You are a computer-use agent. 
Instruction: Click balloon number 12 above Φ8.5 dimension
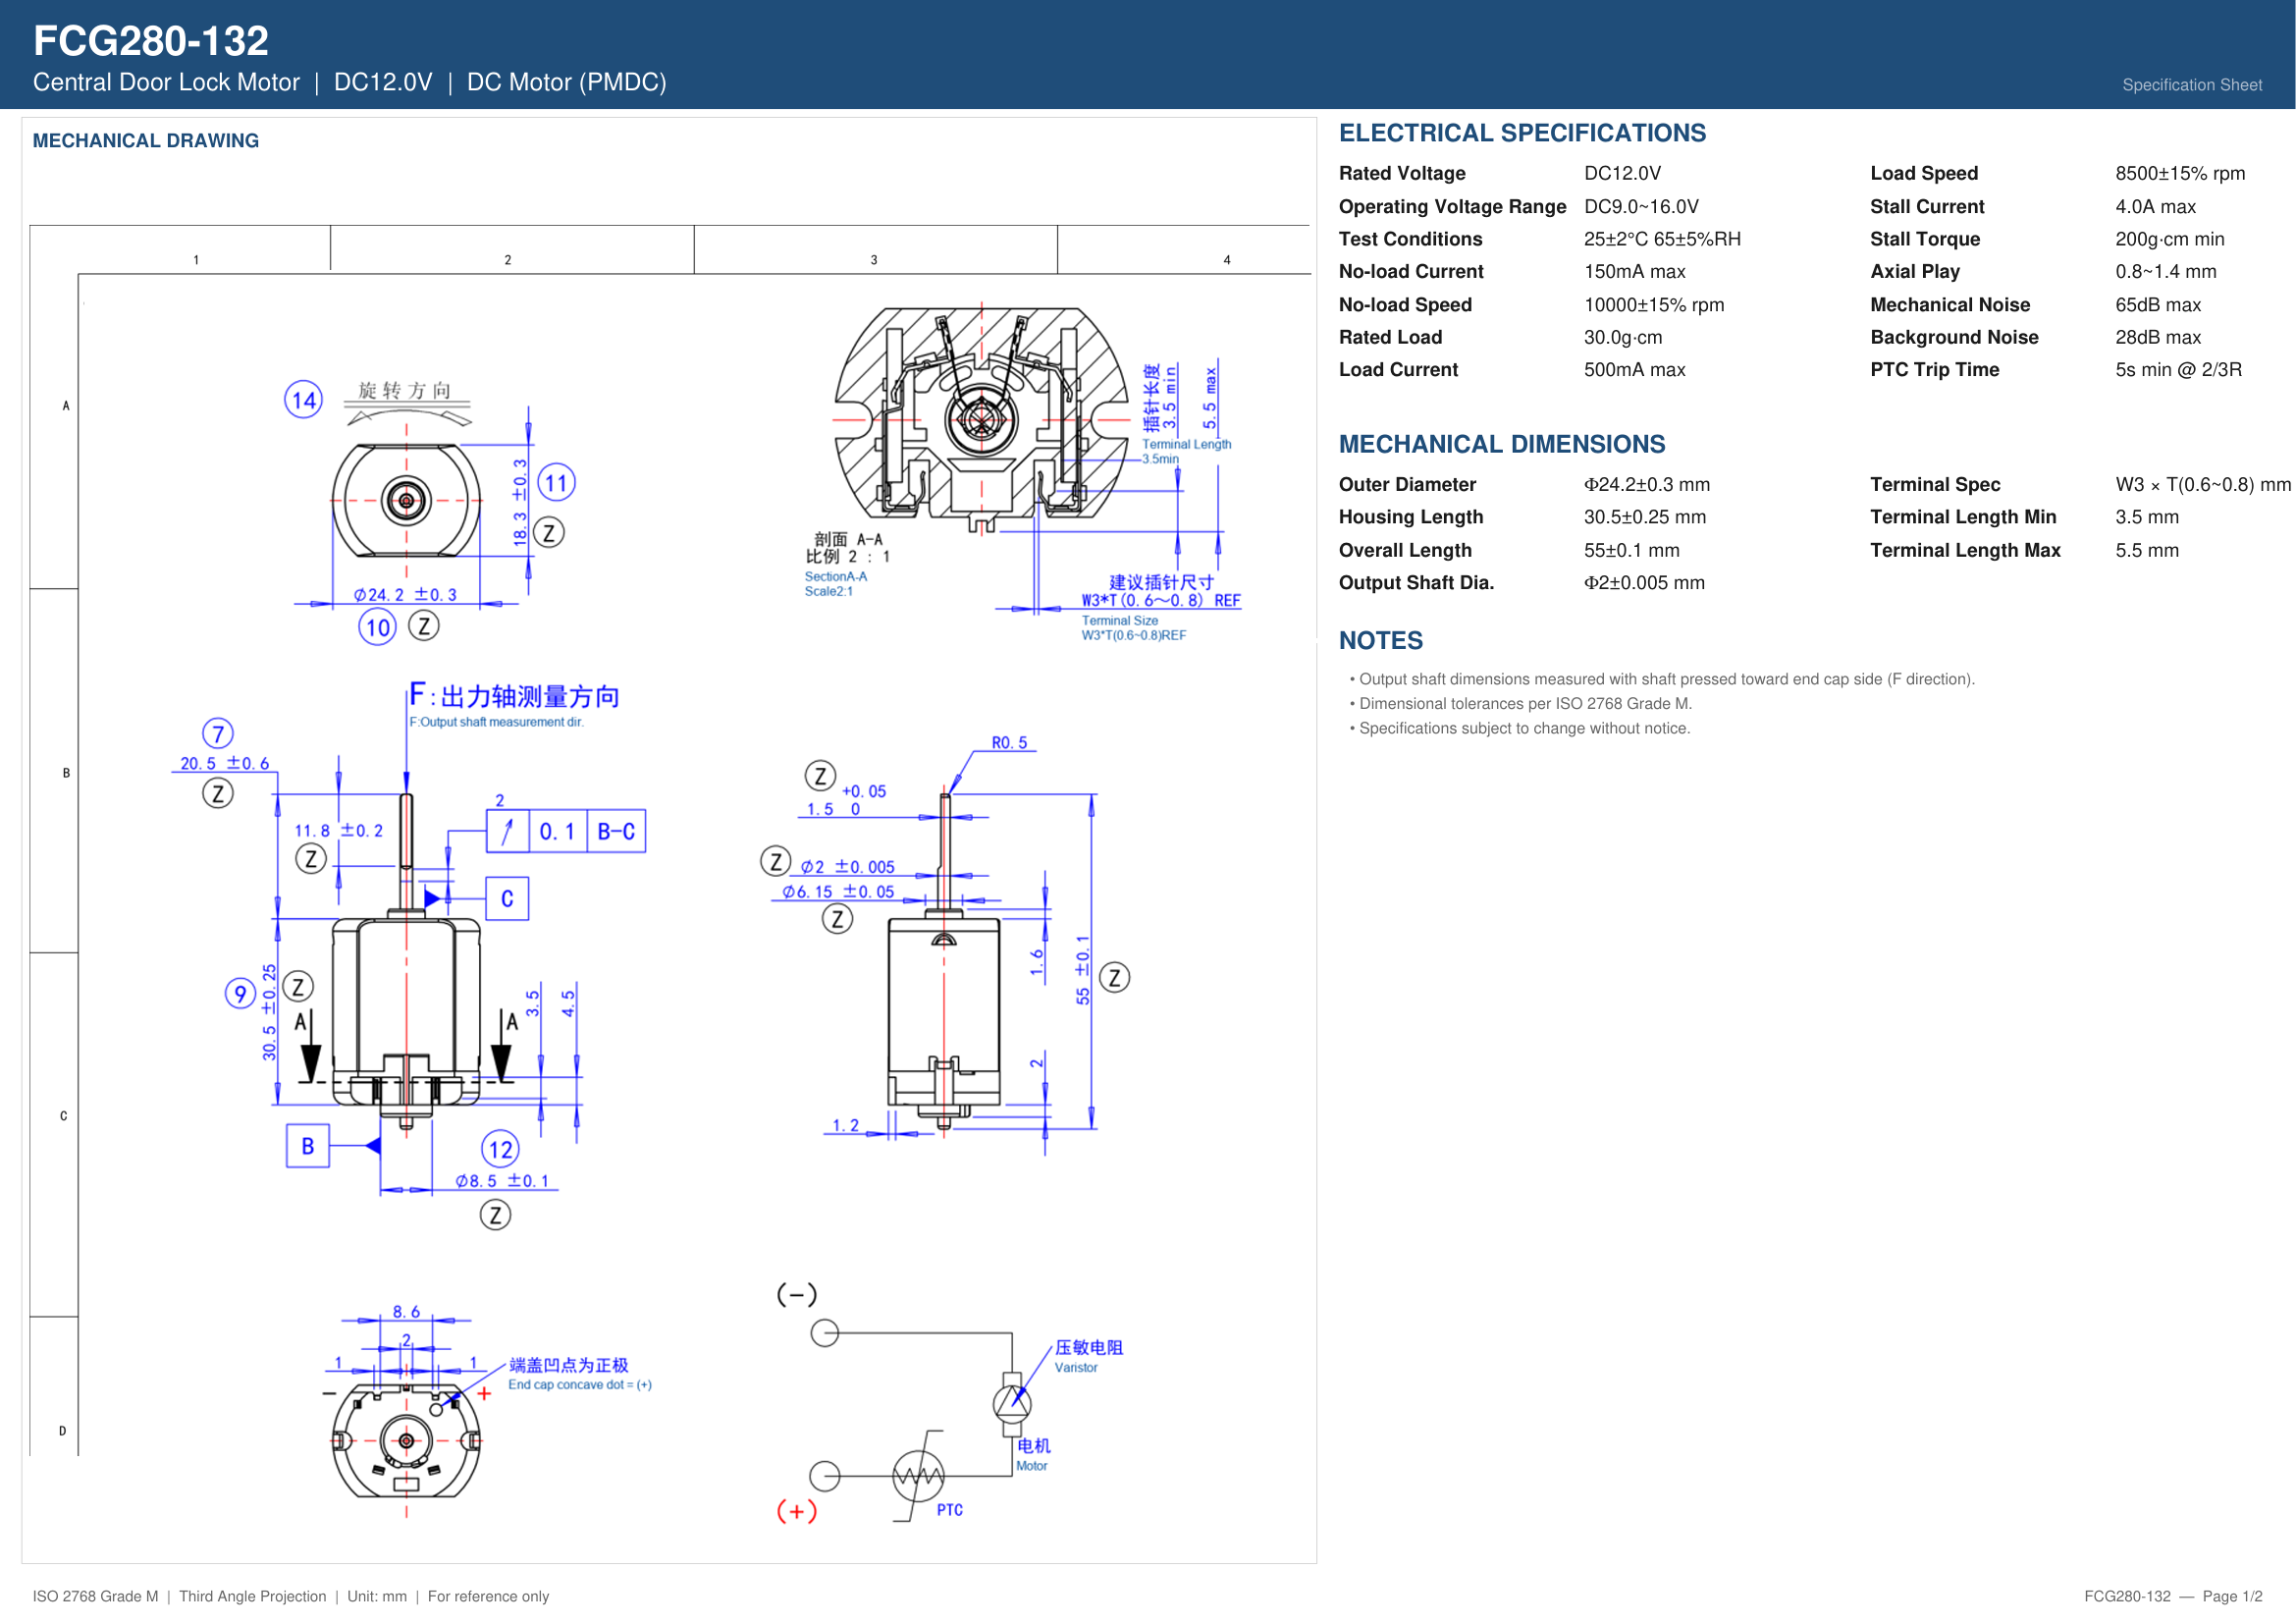(x=500, y=1149)
